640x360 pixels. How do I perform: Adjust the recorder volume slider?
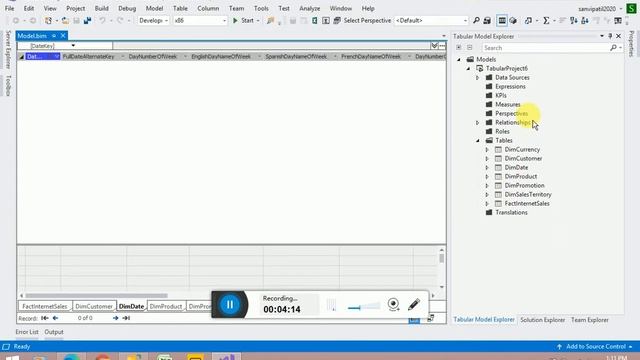363,306
